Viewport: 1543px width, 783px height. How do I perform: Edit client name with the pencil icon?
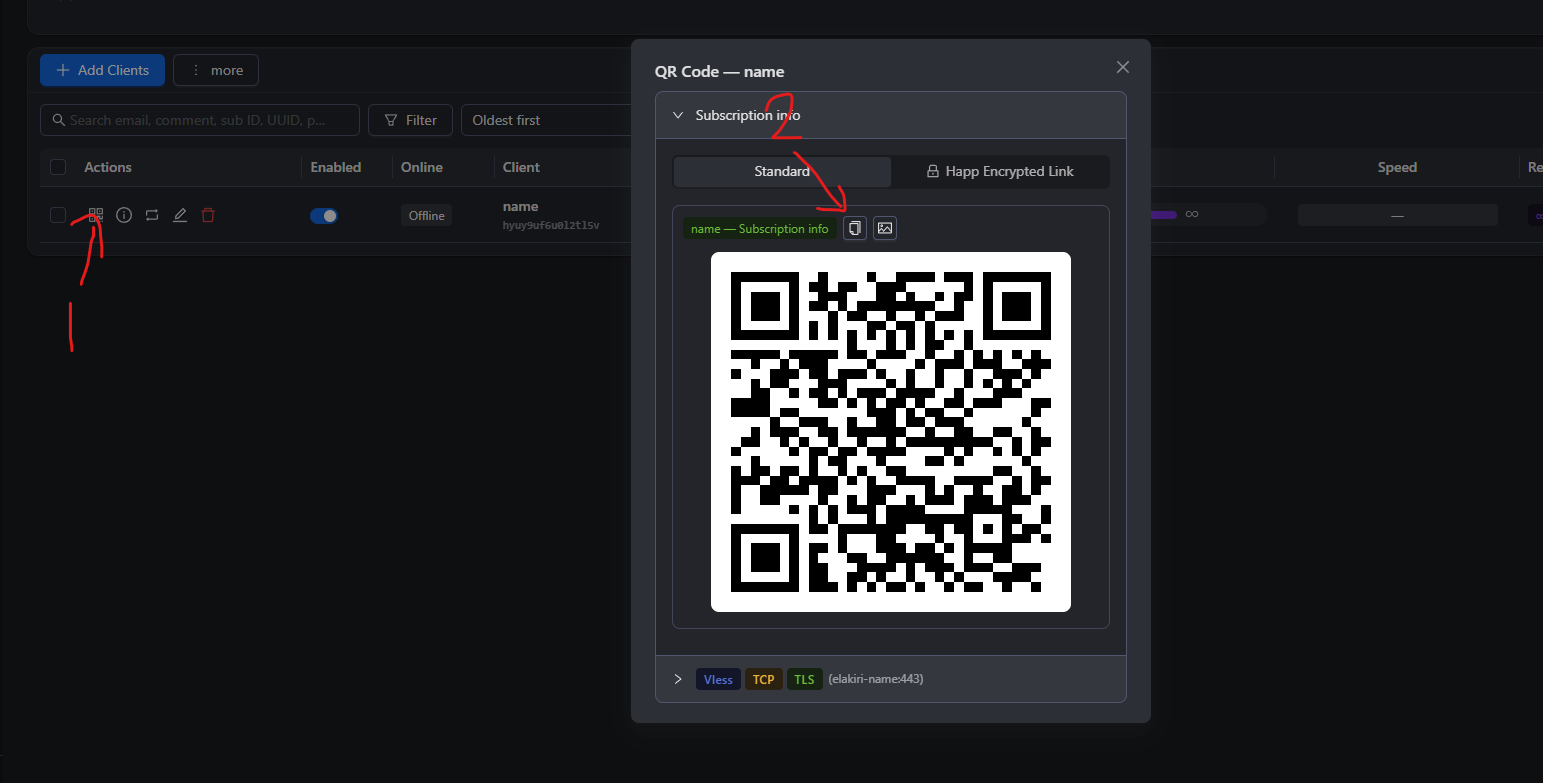coord(180,215)
